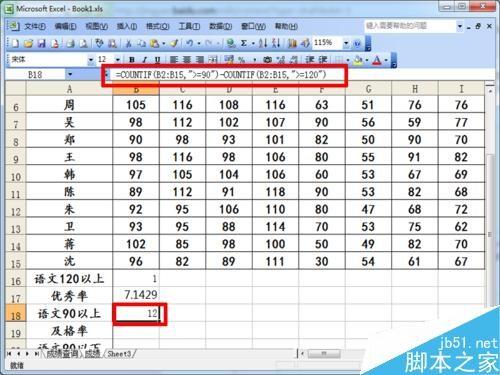Insert a hyperlink with the globe icon
500x375 pixels.
[x=231, y=43]
